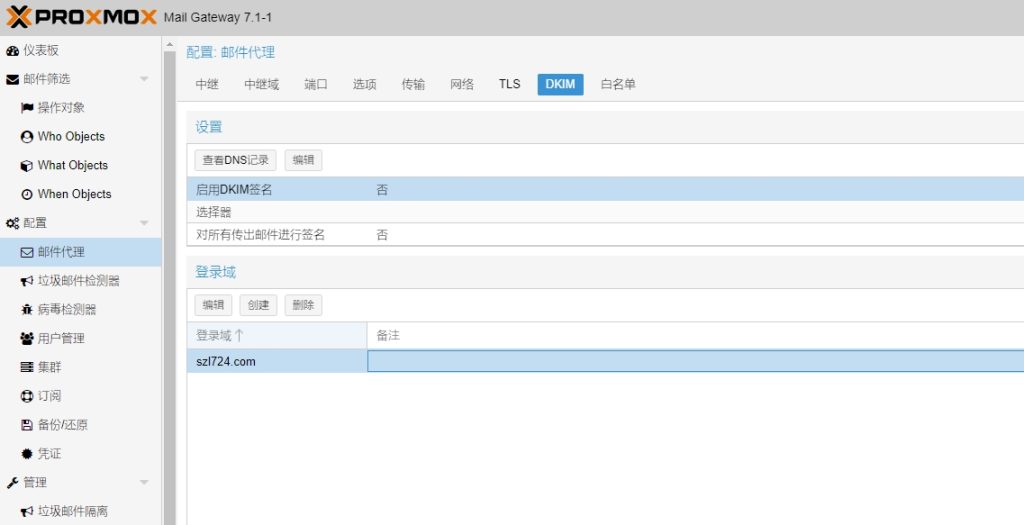1024x525 pixels.
Task: Click the What Objects cube icon
Action: (27, 165)
